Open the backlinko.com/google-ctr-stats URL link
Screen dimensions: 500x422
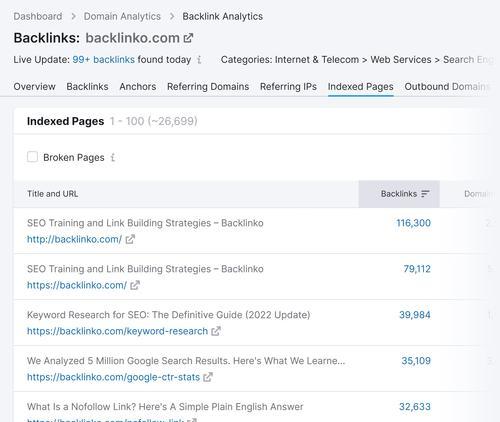pos(113,377)
